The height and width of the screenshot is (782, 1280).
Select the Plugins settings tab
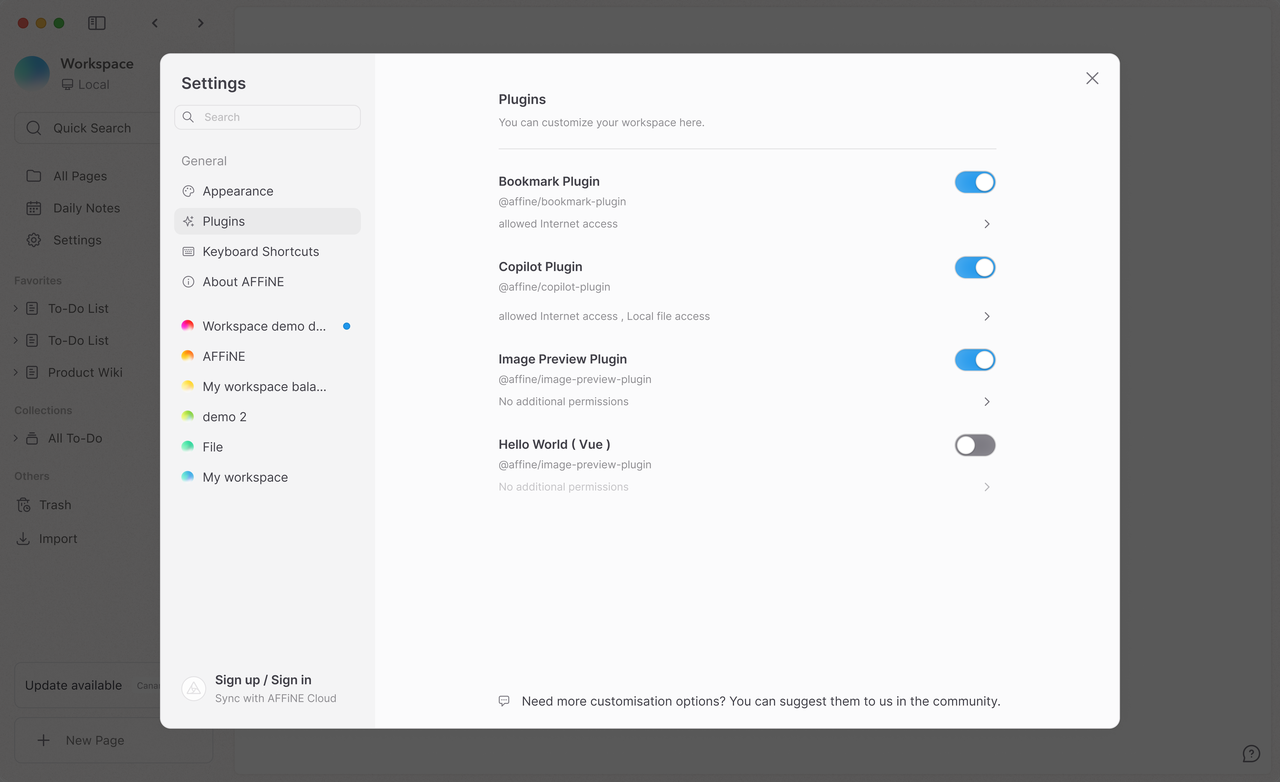[267, 221]
